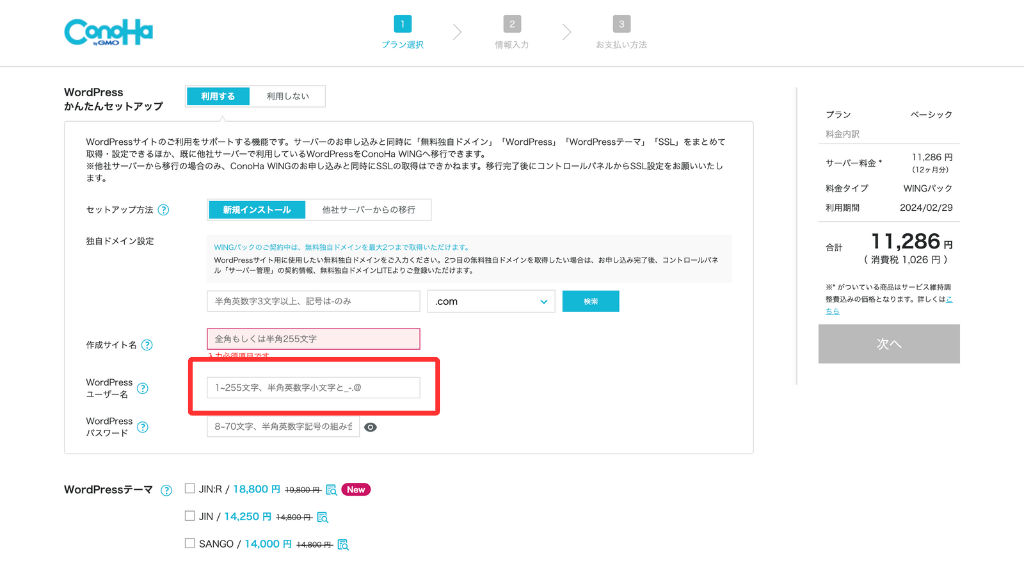Click the 合計 11,286 円 total
Image resolution: width=1024 pixels, height=561 pixels.
[912, 242]
